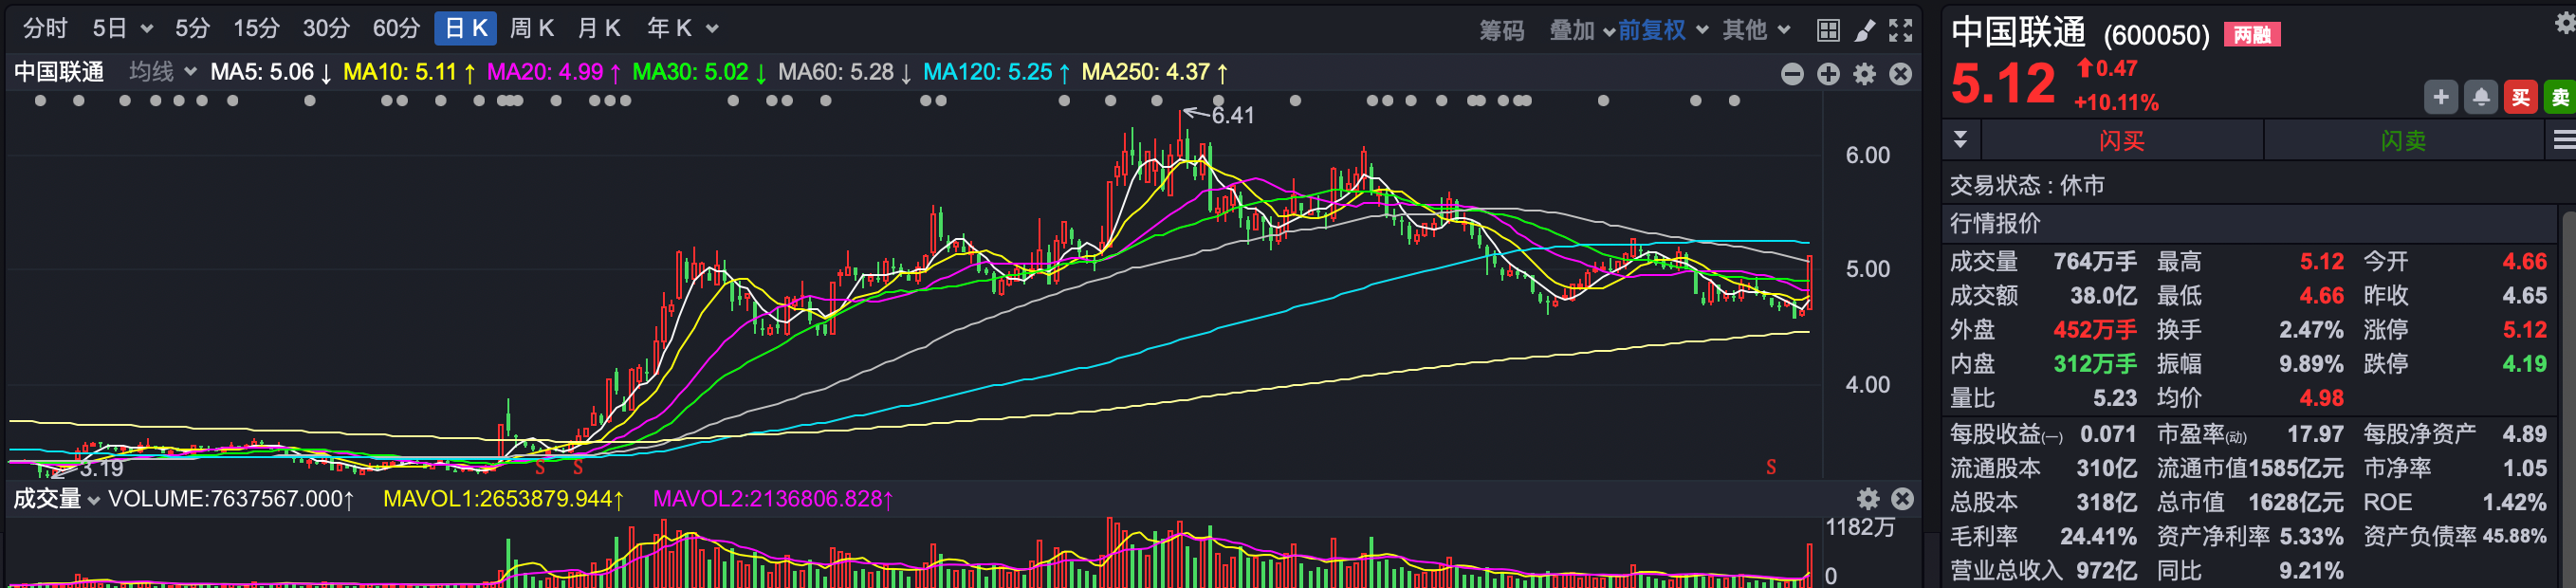Click the "交易状态：休市" status line
The width and height of the screenshot is (2576, 588).
pos(2027,185)
